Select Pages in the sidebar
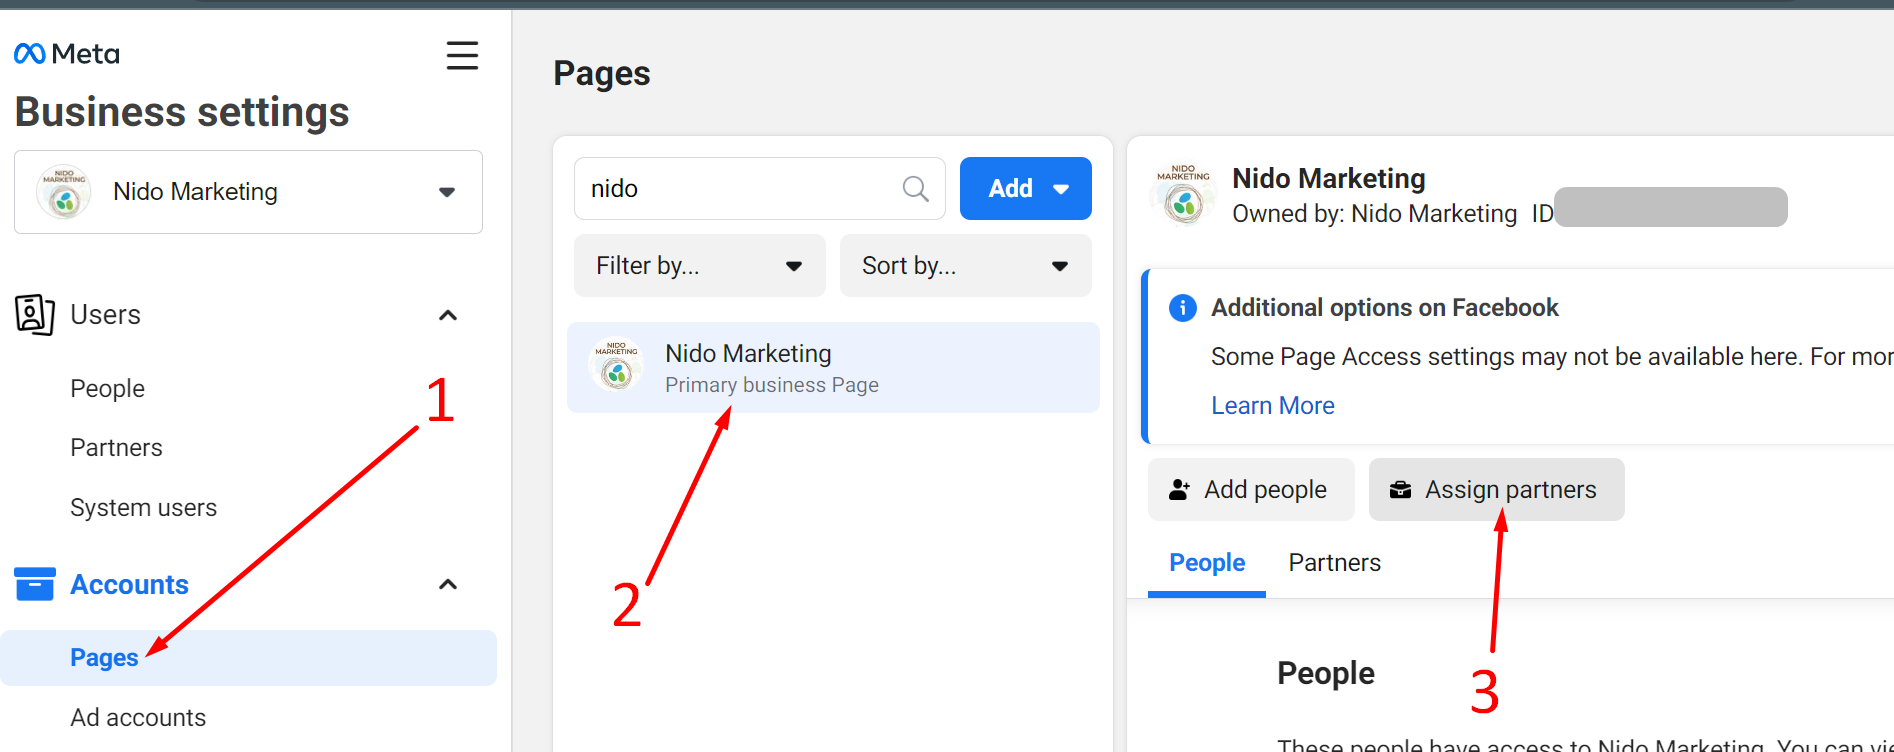1894x752 pixels. pos(248,658)
